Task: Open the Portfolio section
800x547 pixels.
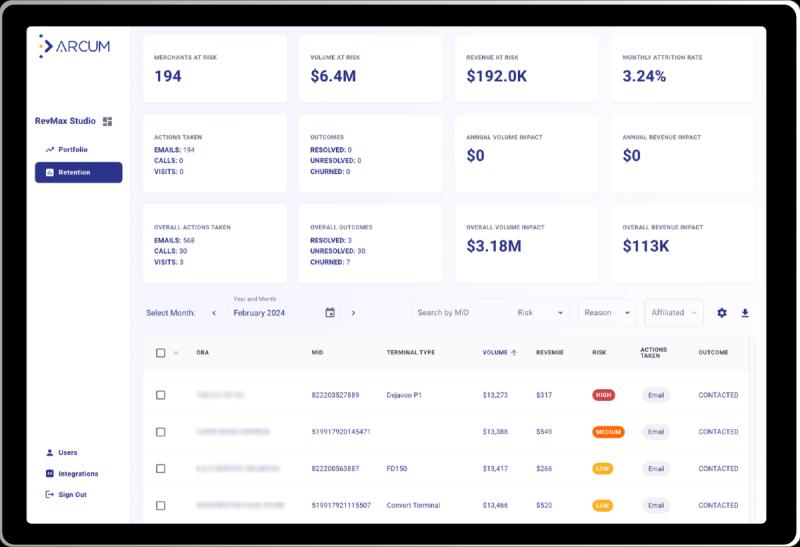Action: click(72, 149)
